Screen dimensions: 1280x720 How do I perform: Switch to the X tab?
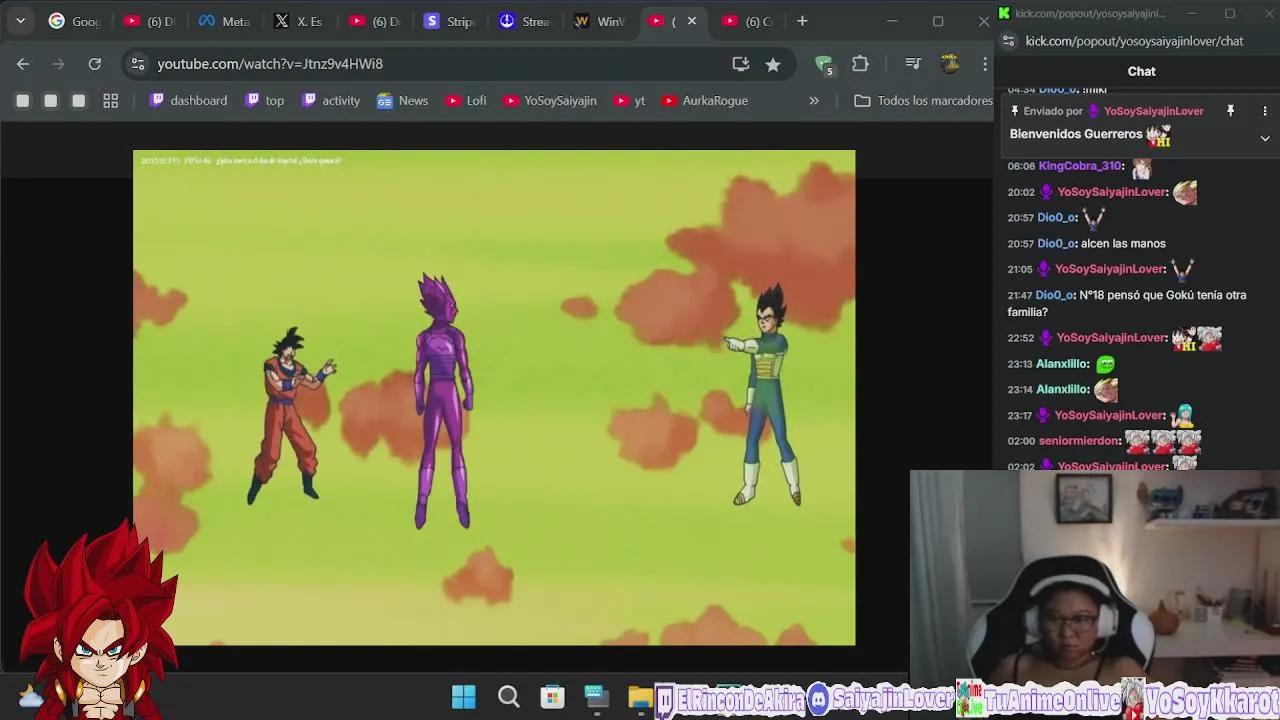(300, 21)
